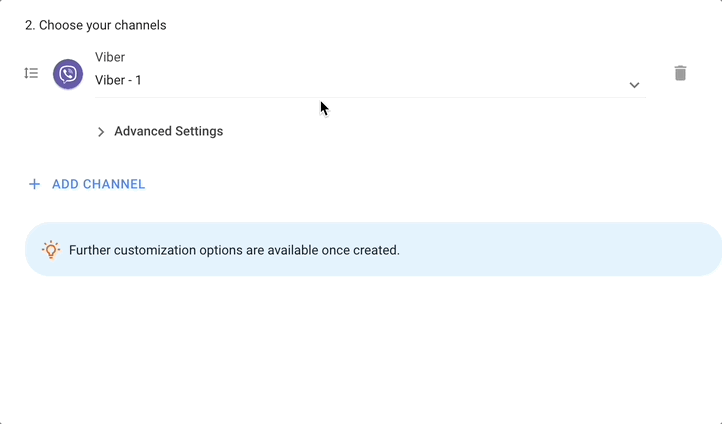The height and width of the screenshot is (424, 722).
Task: Click the lightbulb tip icon
Action: coord(51,250)
